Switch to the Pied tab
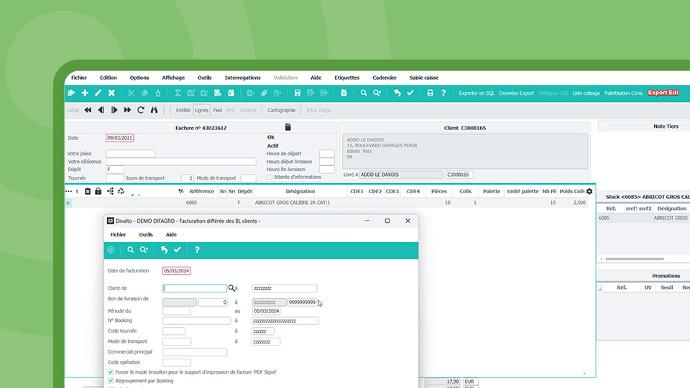 217,110
